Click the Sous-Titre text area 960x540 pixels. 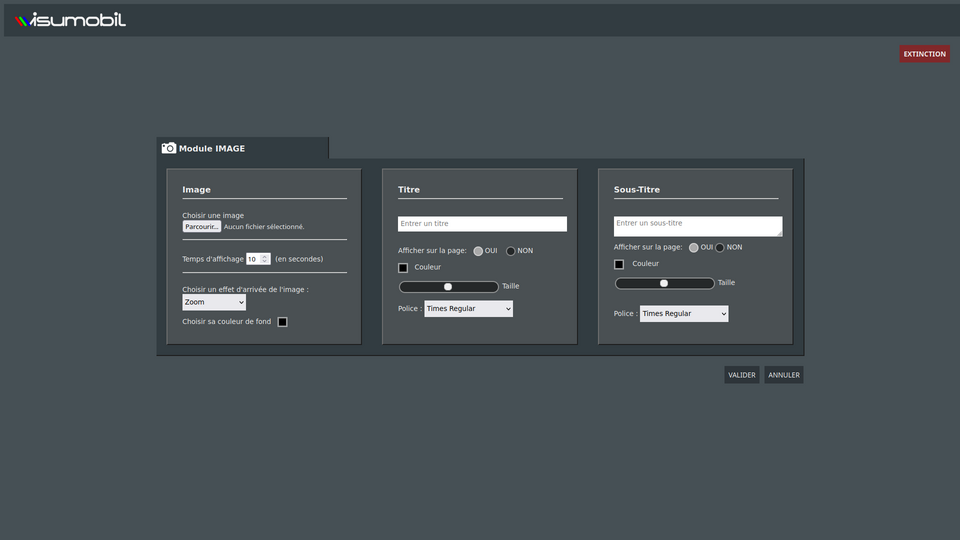pyautogui.click(x=697, y=226)
